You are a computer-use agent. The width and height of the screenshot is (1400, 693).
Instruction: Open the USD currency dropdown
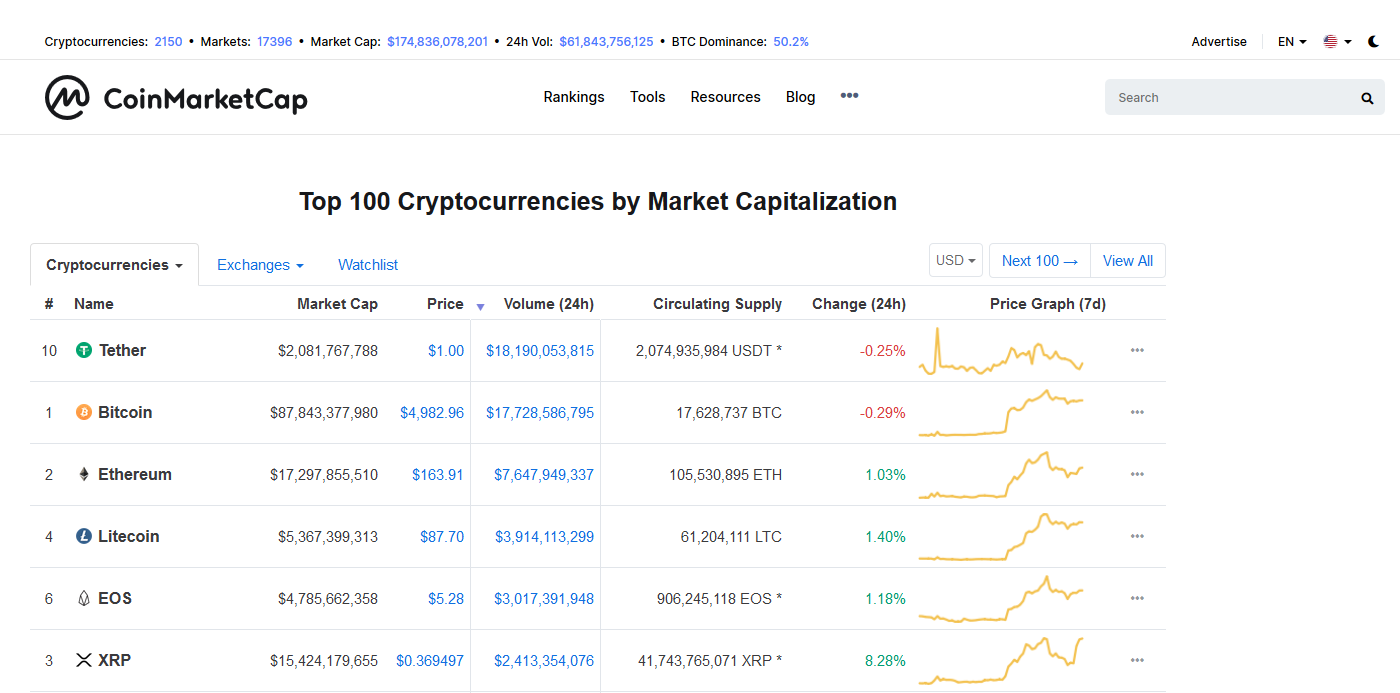(x=955, y=259)
